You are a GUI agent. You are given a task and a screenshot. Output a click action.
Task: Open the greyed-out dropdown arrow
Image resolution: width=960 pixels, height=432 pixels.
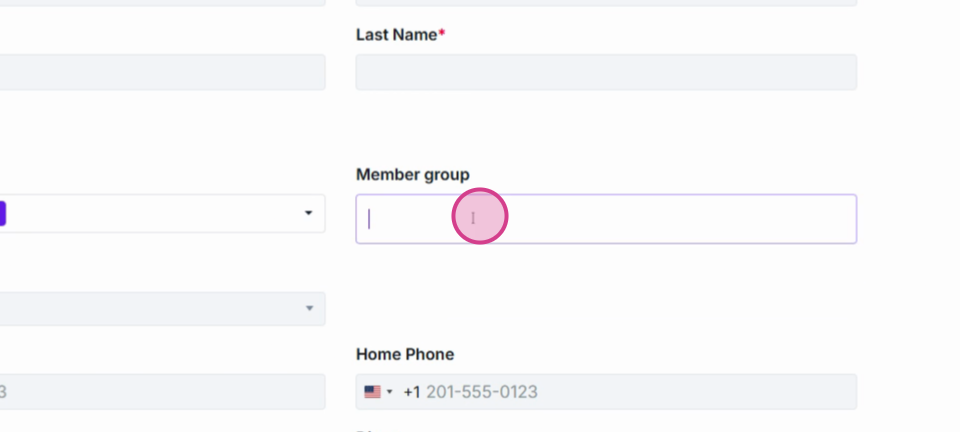pos(309,308)
